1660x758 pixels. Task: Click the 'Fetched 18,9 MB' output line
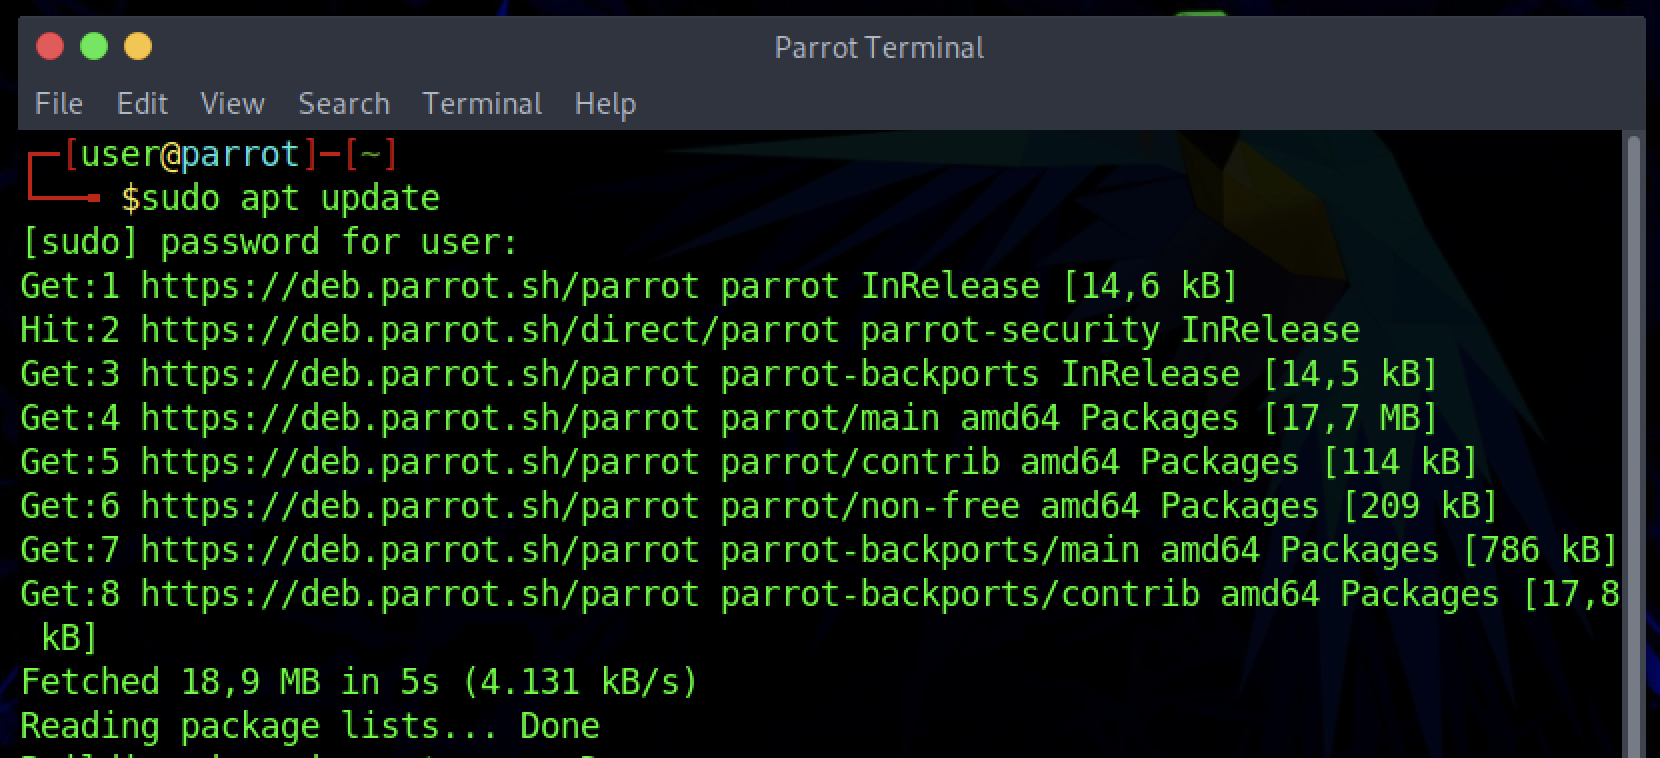[x=358, y=682]
